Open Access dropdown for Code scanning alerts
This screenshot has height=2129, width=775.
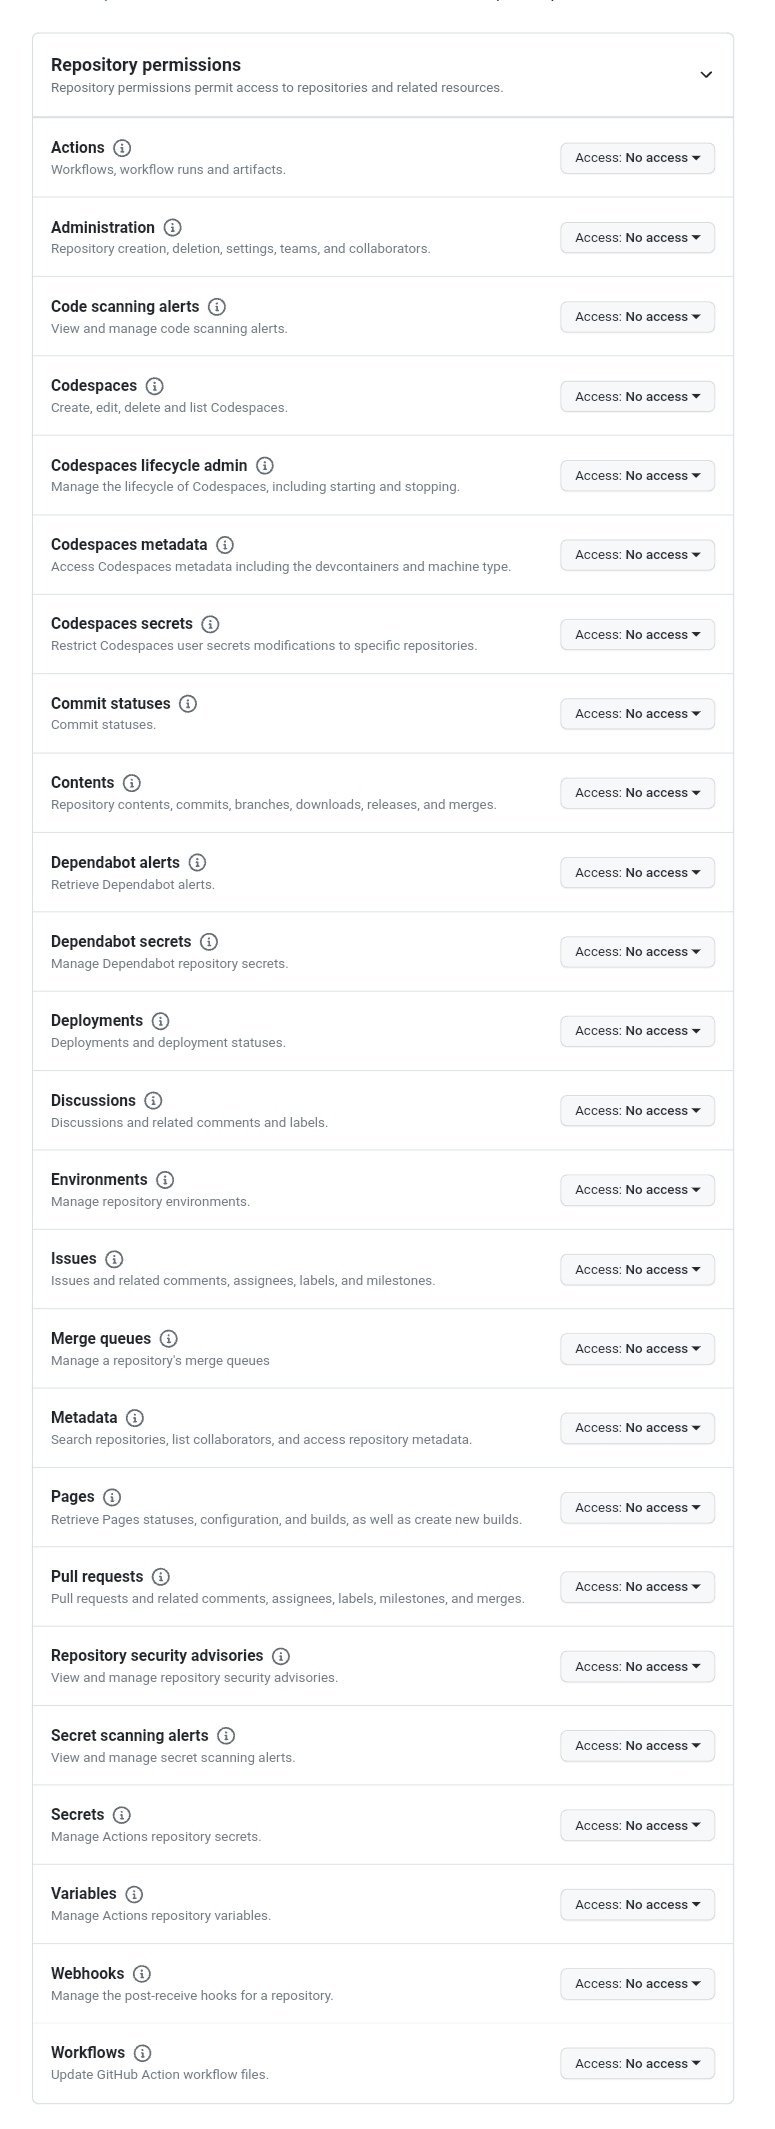pyautogui.click(x=637, y=317)
